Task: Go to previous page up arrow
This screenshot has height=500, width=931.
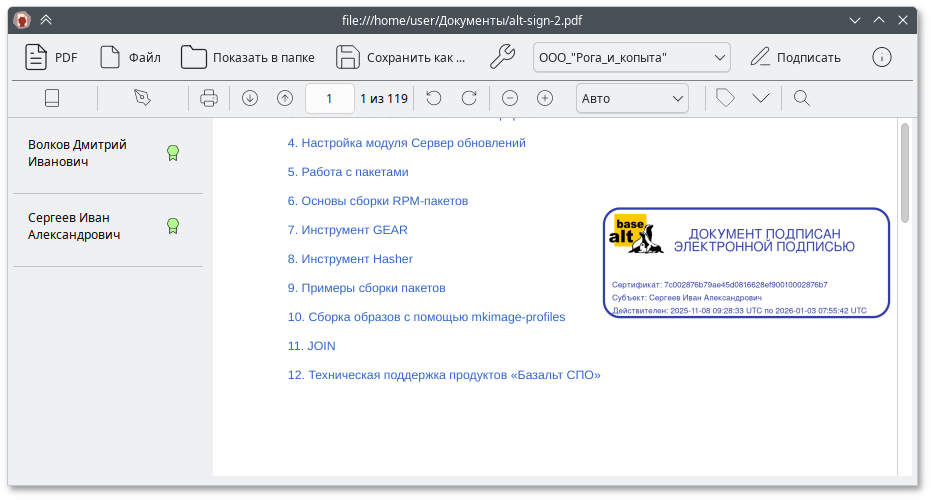Action: pos(285,98)
